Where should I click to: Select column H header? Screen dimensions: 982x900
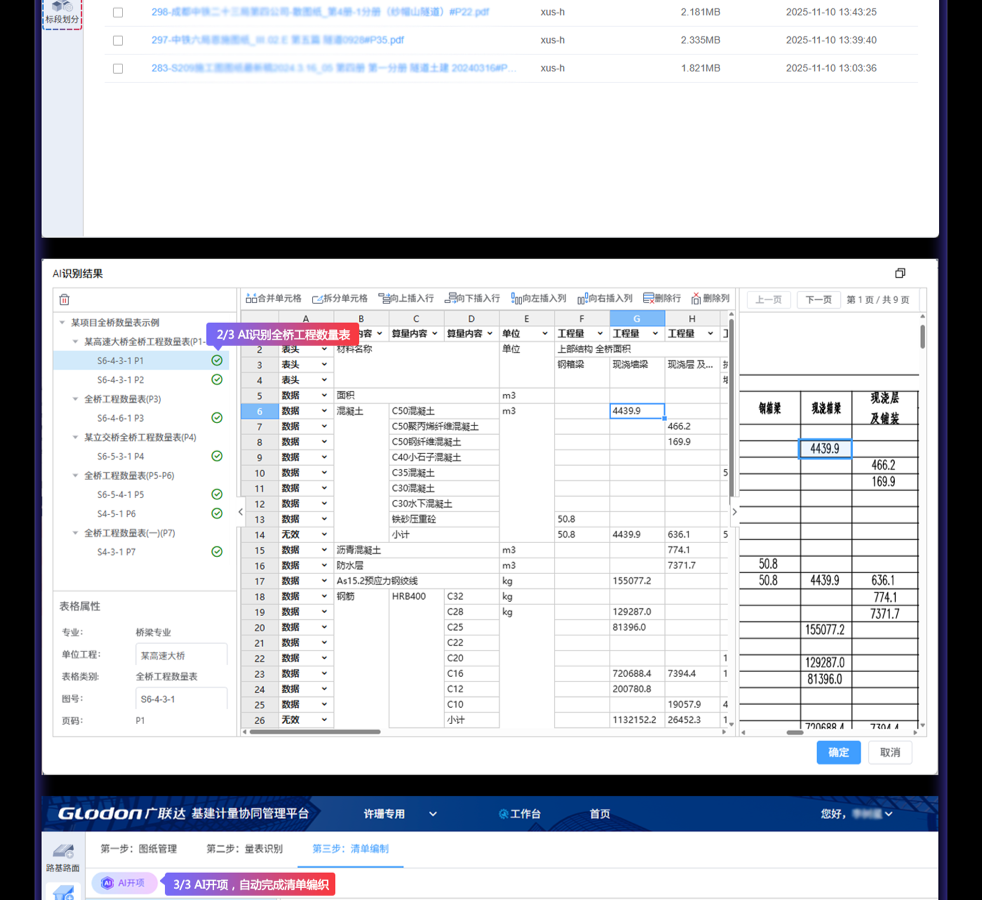(x=692, y=318)
